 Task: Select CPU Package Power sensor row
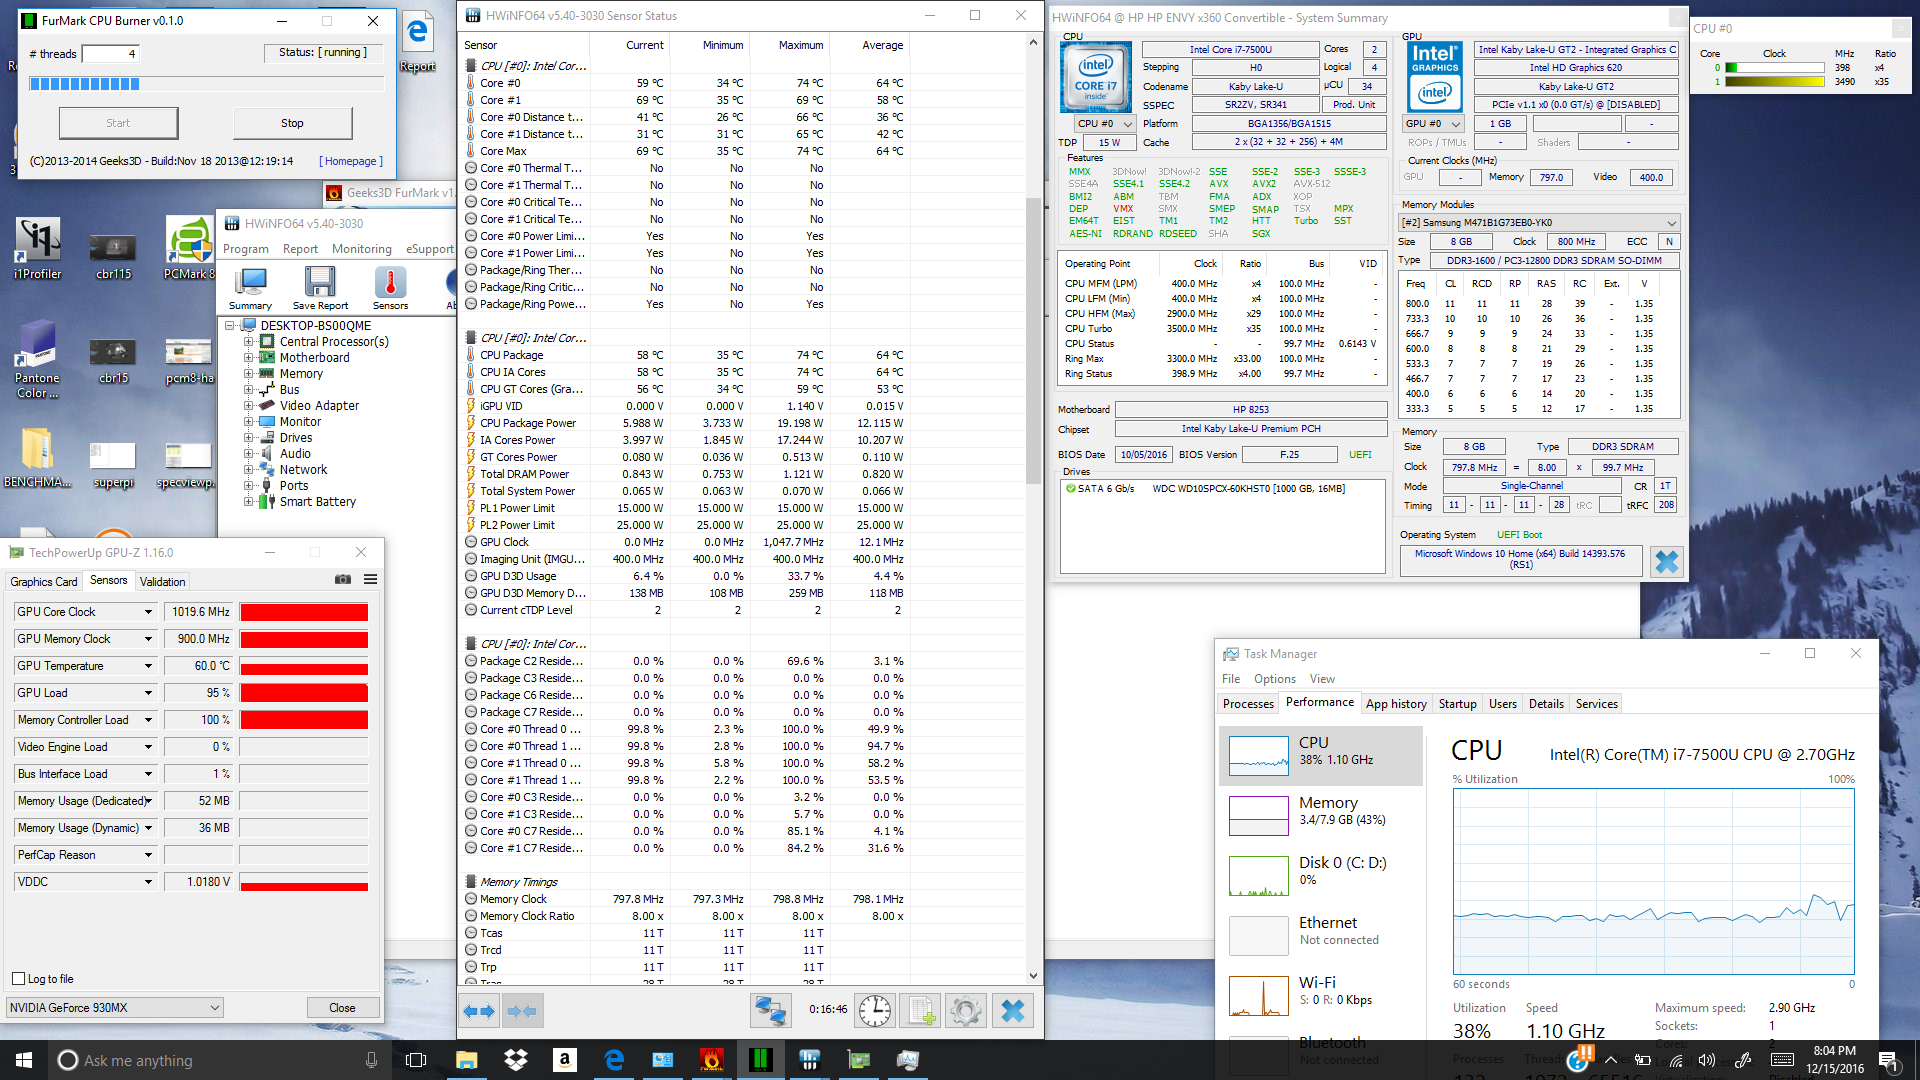click(685, 423)
